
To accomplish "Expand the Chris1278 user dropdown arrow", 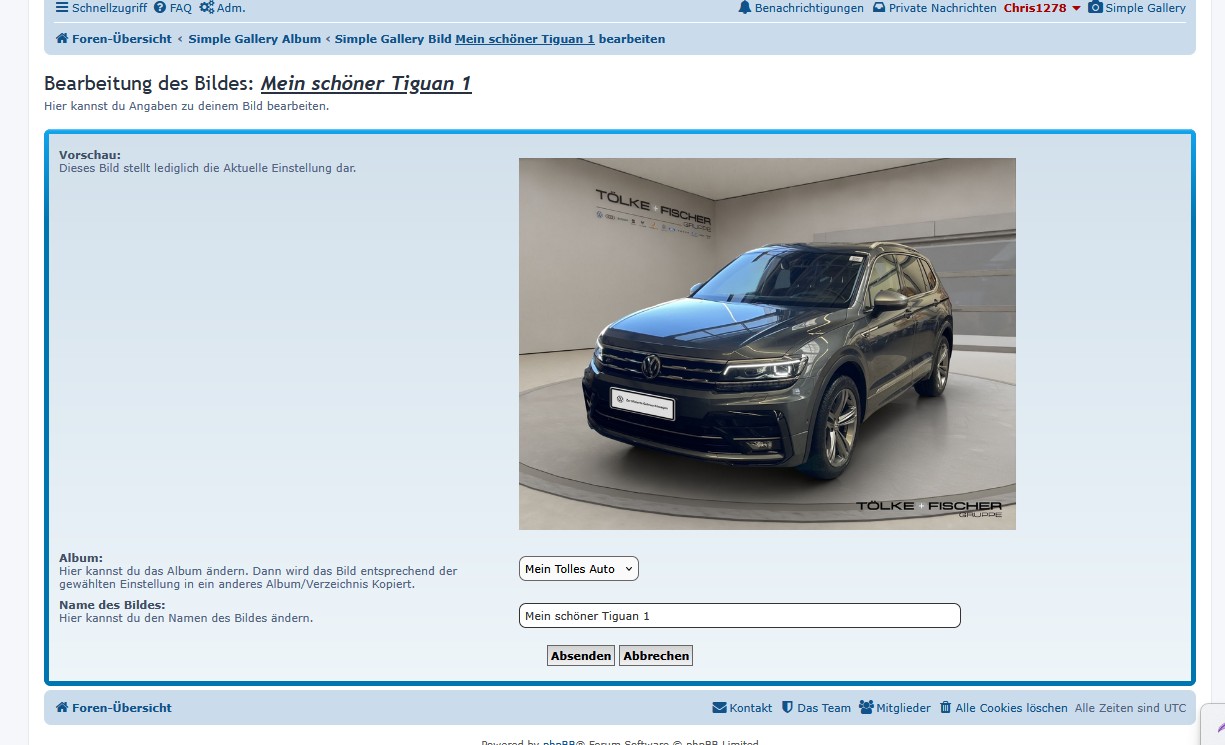I will [x=1076, y=8].
